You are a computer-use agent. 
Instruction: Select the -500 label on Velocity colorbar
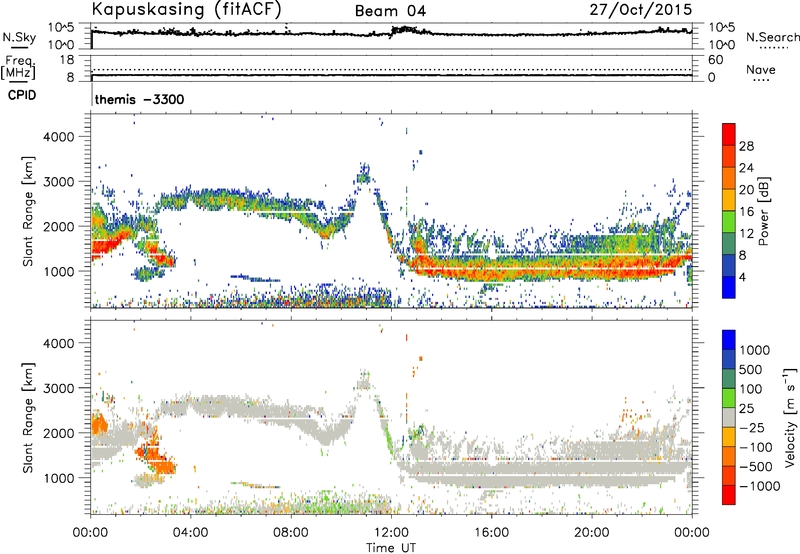[755, 467]
